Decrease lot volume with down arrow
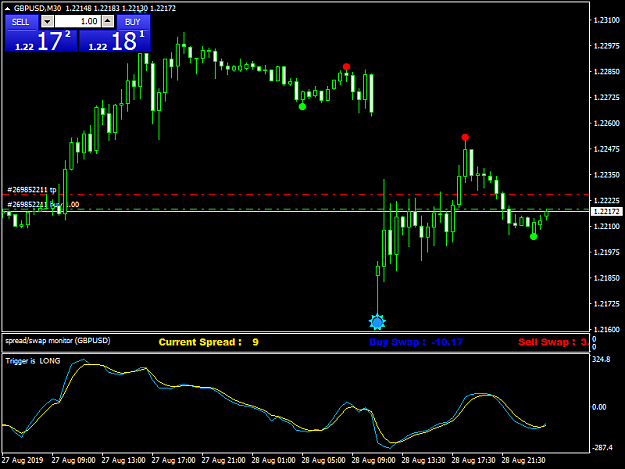 coord(47,22)
